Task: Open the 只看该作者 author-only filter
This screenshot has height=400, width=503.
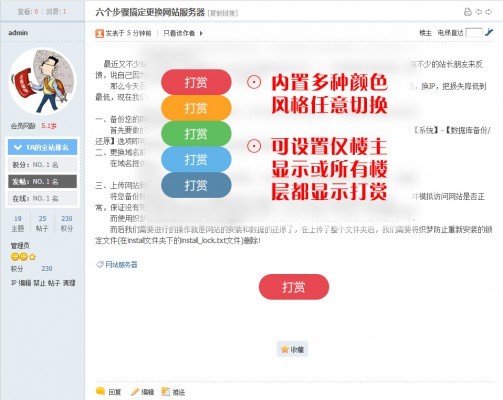Action: click(179, 33)
